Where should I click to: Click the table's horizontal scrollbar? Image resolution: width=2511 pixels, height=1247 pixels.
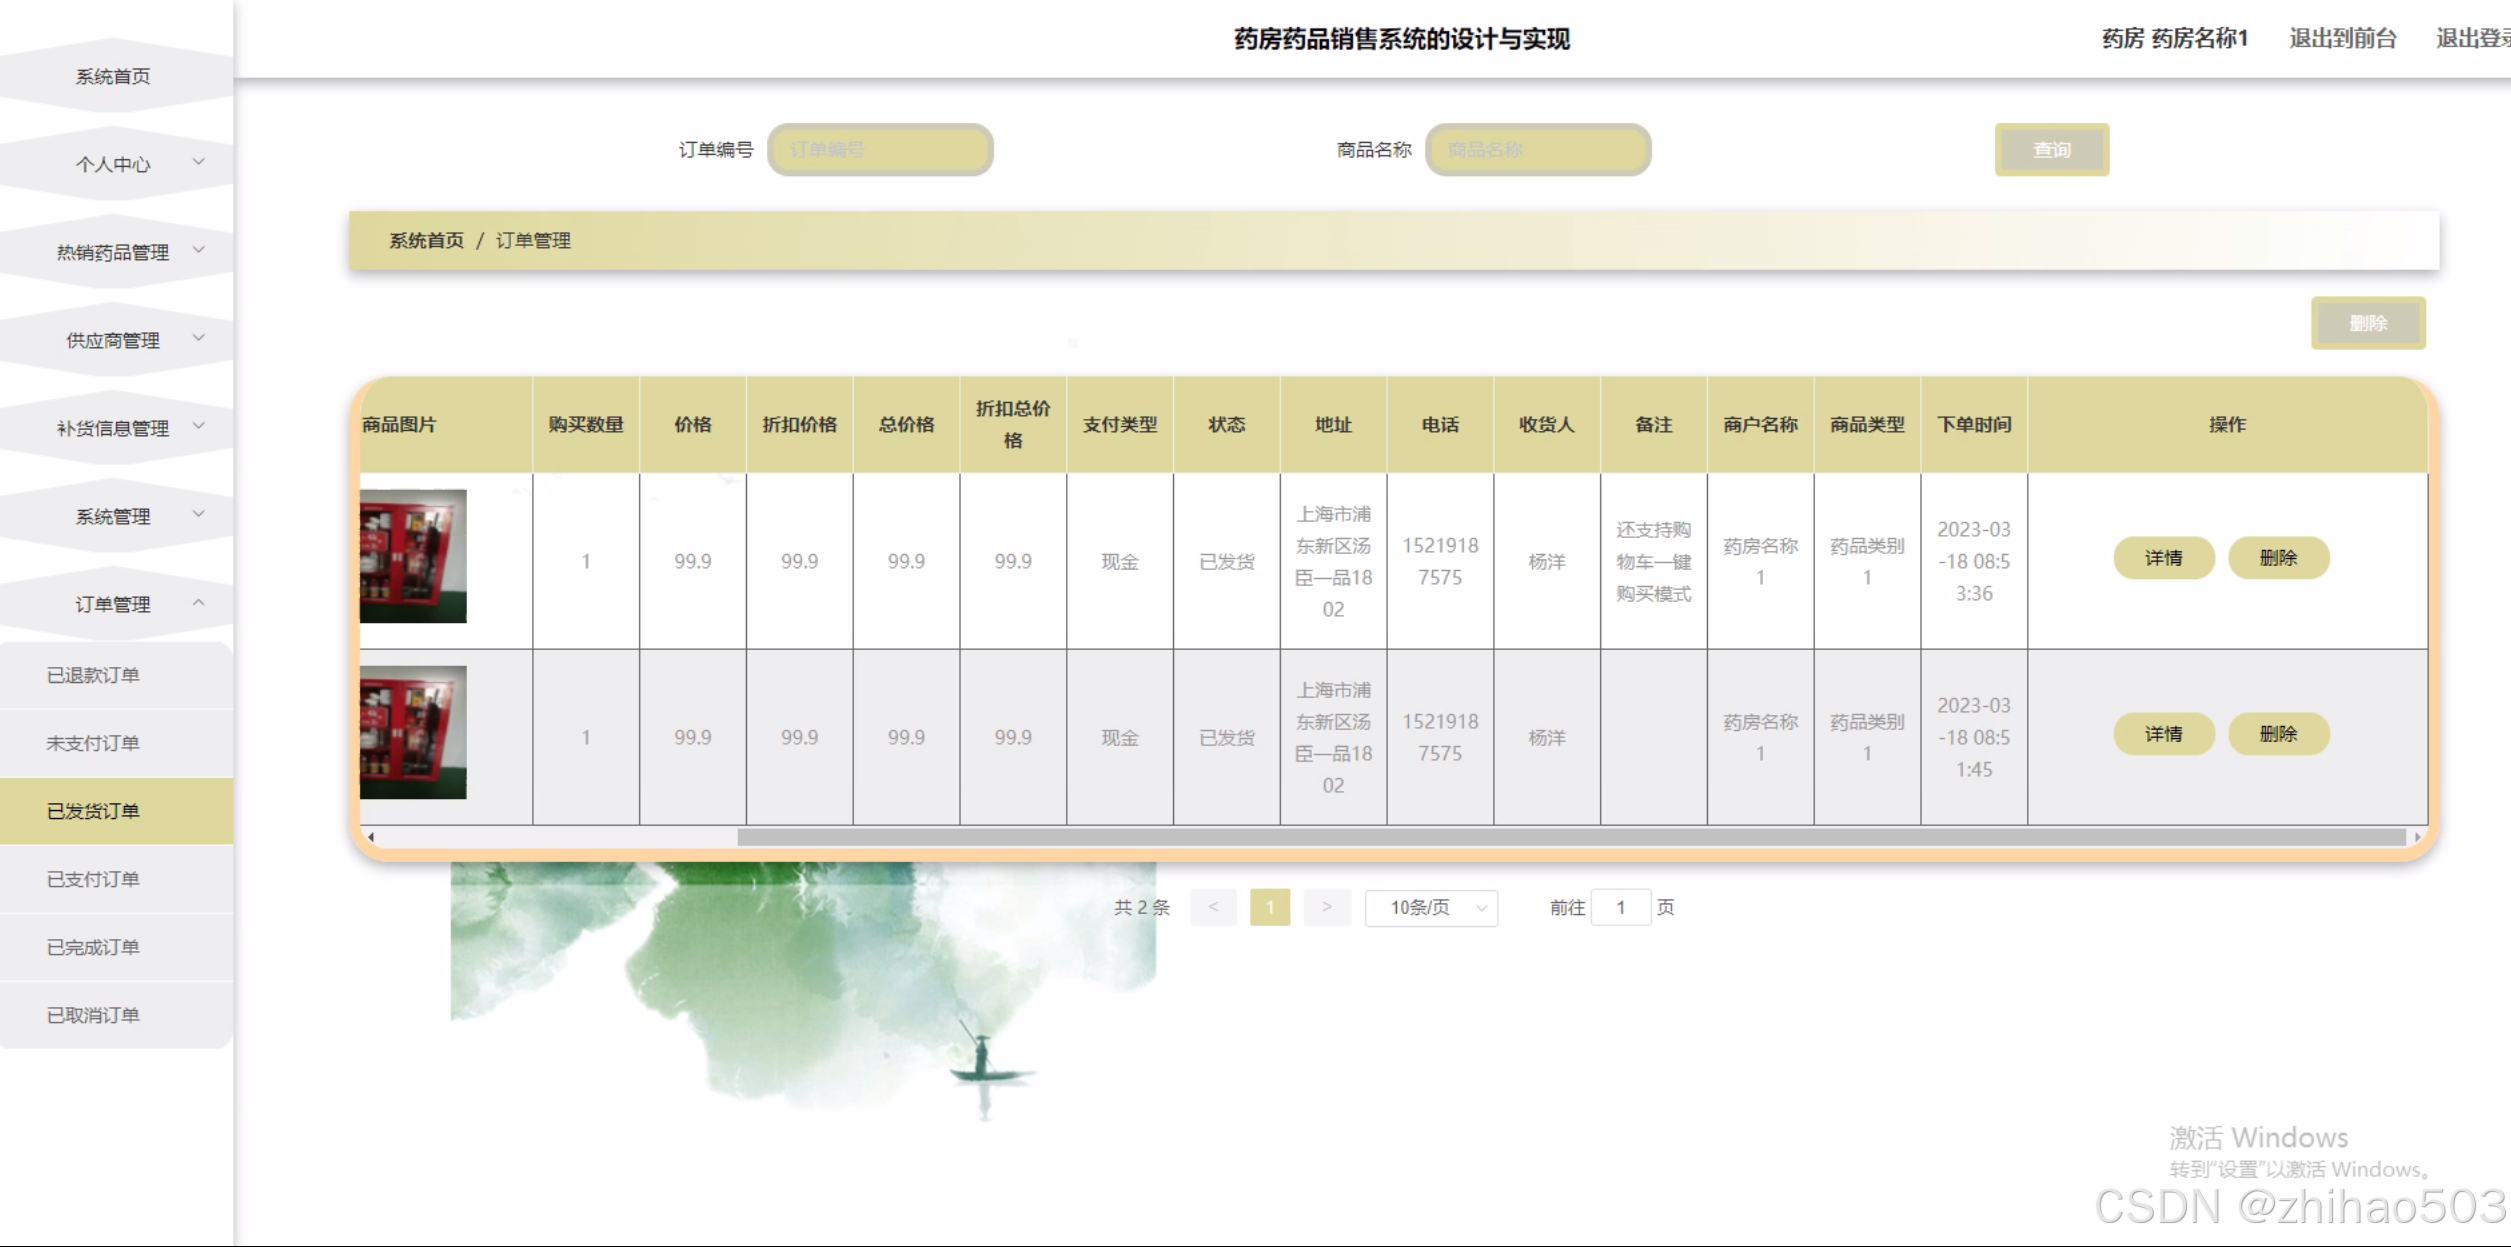click(1570, 837)
